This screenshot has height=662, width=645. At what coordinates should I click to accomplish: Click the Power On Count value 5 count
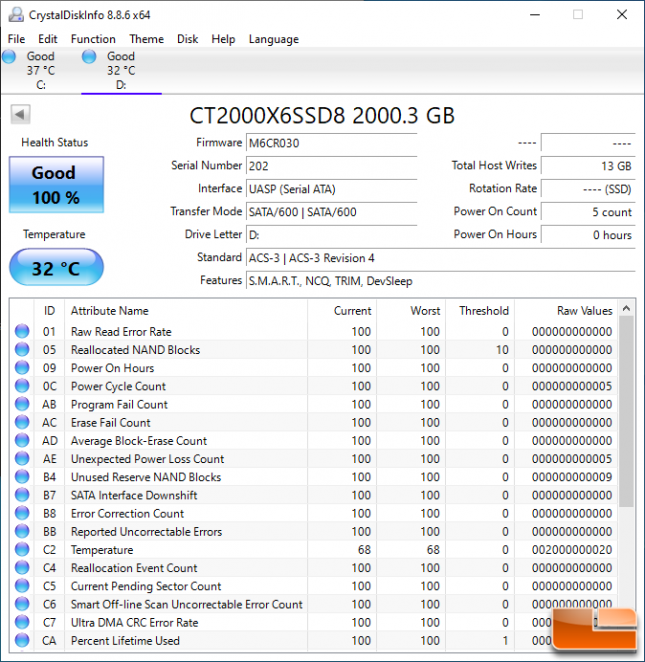coord(588,212)
